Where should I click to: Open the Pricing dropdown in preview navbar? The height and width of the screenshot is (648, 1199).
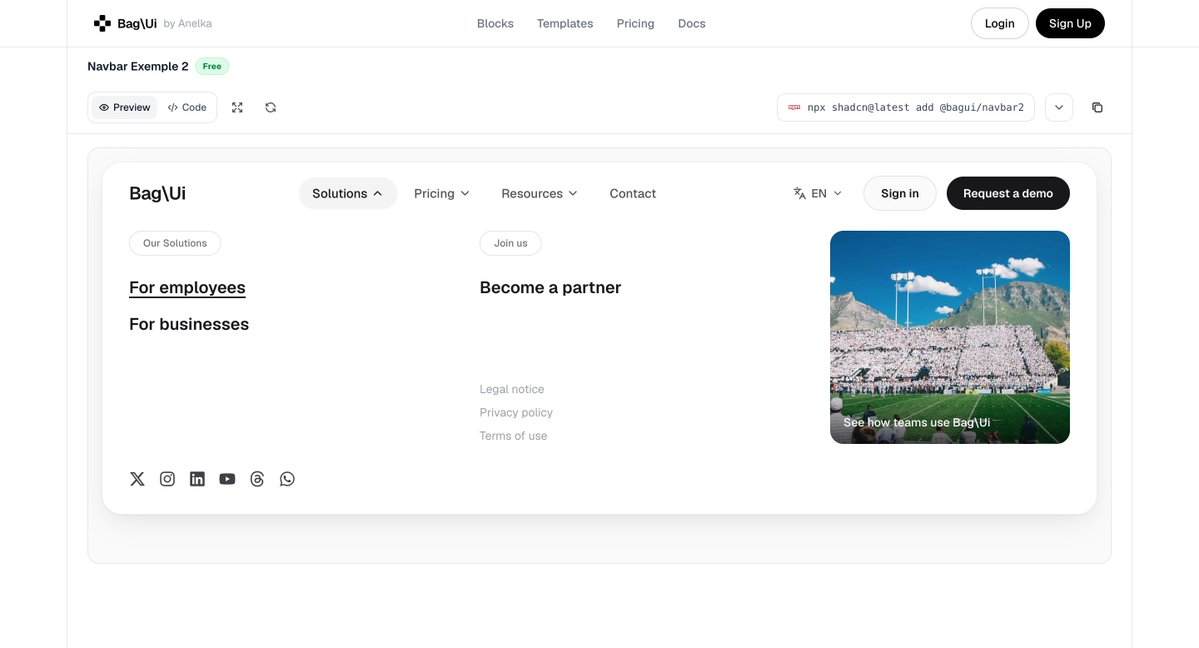click(441, 194)
